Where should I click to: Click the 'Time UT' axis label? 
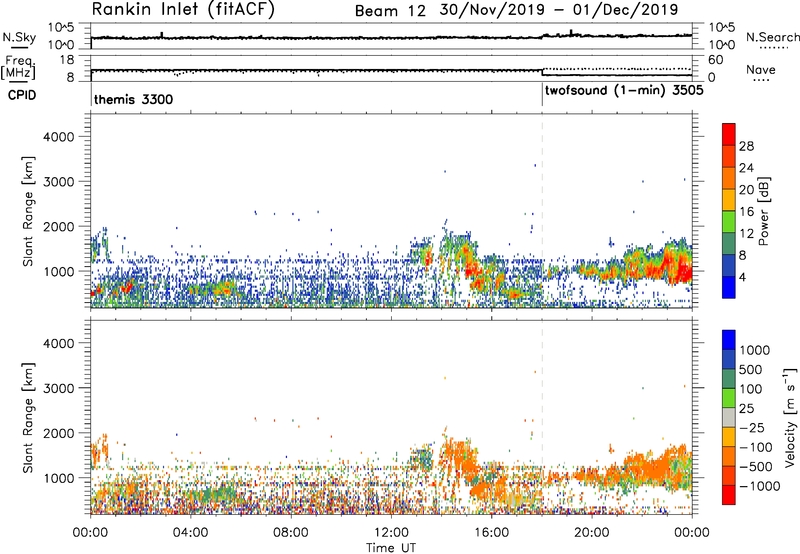[391, 548]
